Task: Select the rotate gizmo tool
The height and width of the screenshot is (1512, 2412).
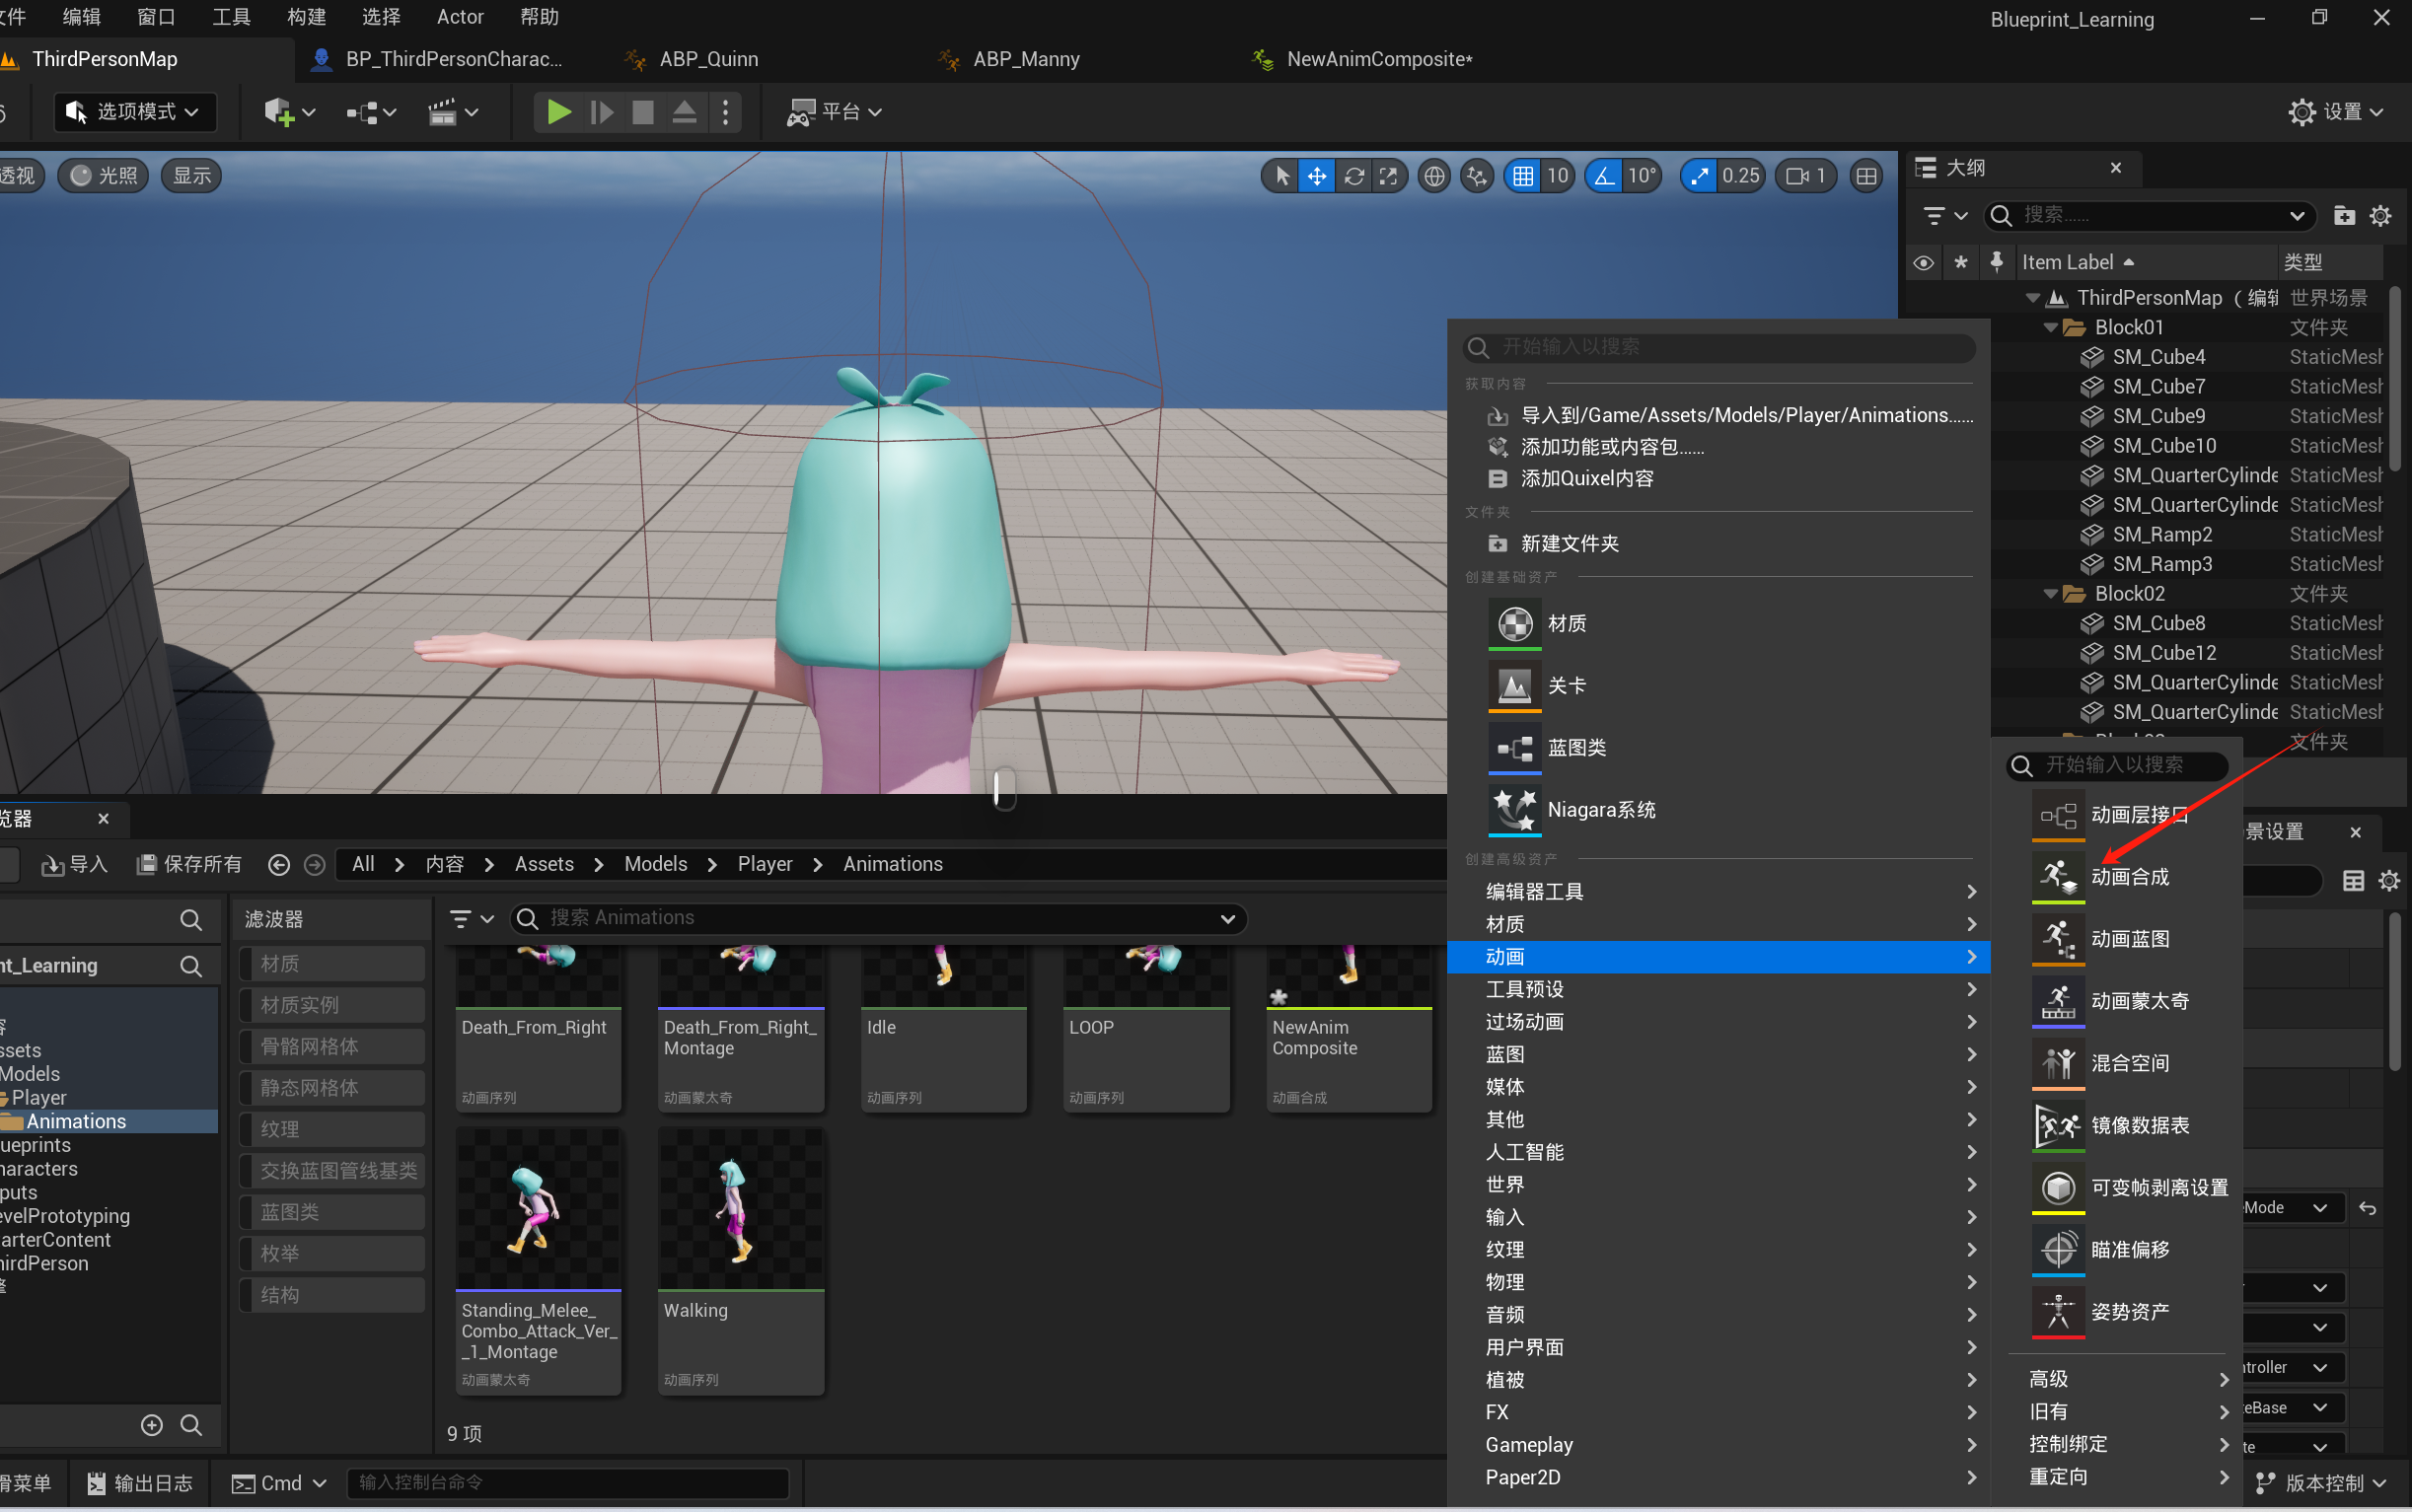Action: 1353,177
